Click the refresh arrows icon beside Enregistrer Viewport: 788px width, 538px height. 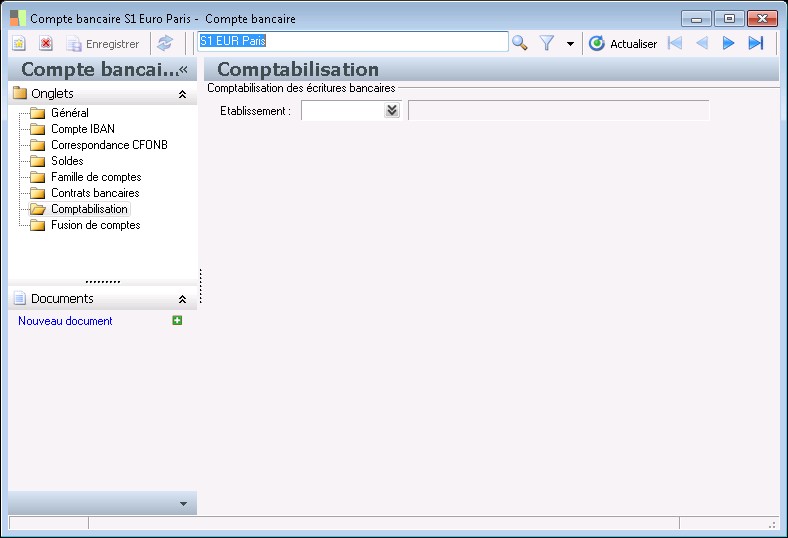[x=165, y=43]
